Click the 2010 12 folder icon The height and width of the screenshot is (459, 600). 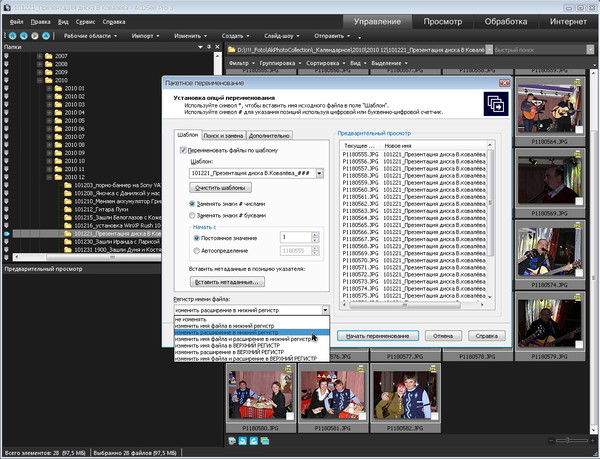click(58, 177)
